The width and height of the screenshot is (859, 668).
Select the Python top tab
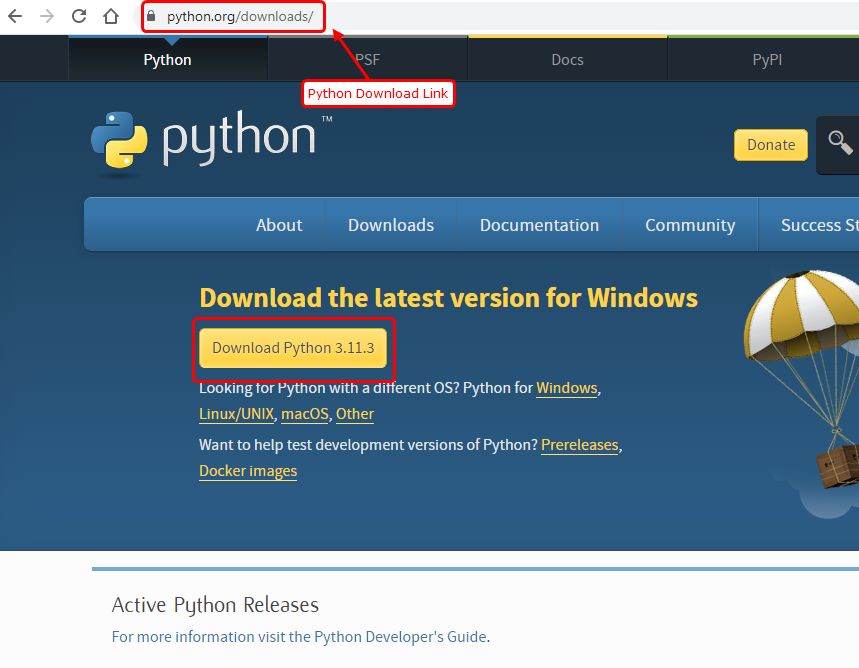point(168,60)
